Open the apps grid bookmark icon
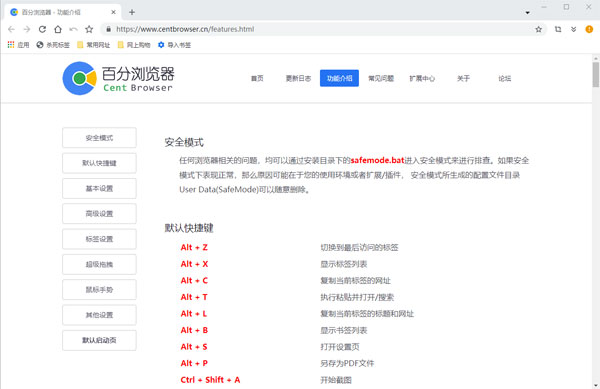The image size is (600, 389). click(x=11, y=45)
